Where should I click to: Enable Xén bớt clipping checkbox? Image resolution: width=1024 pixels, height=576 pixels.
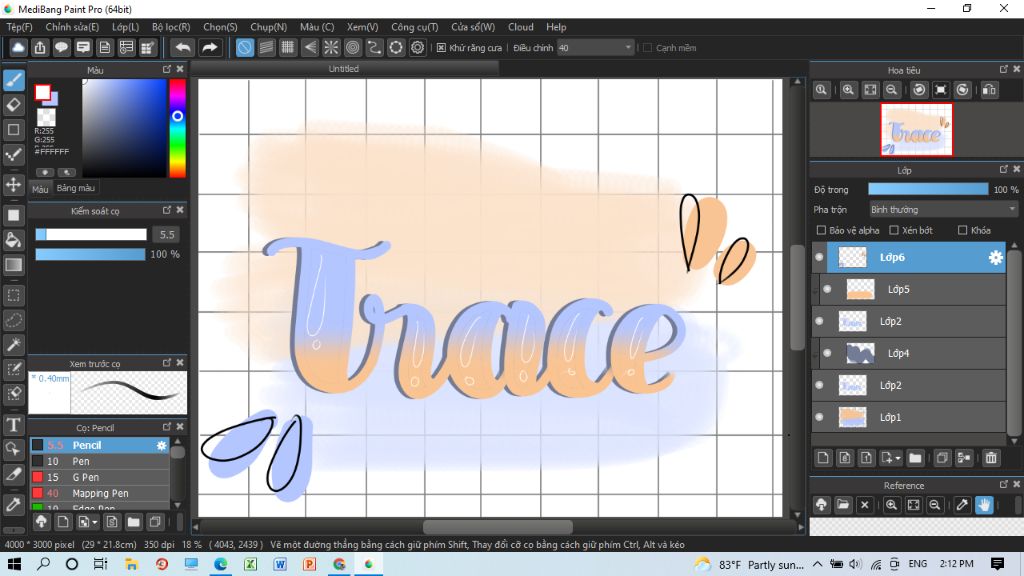point(894,231)
